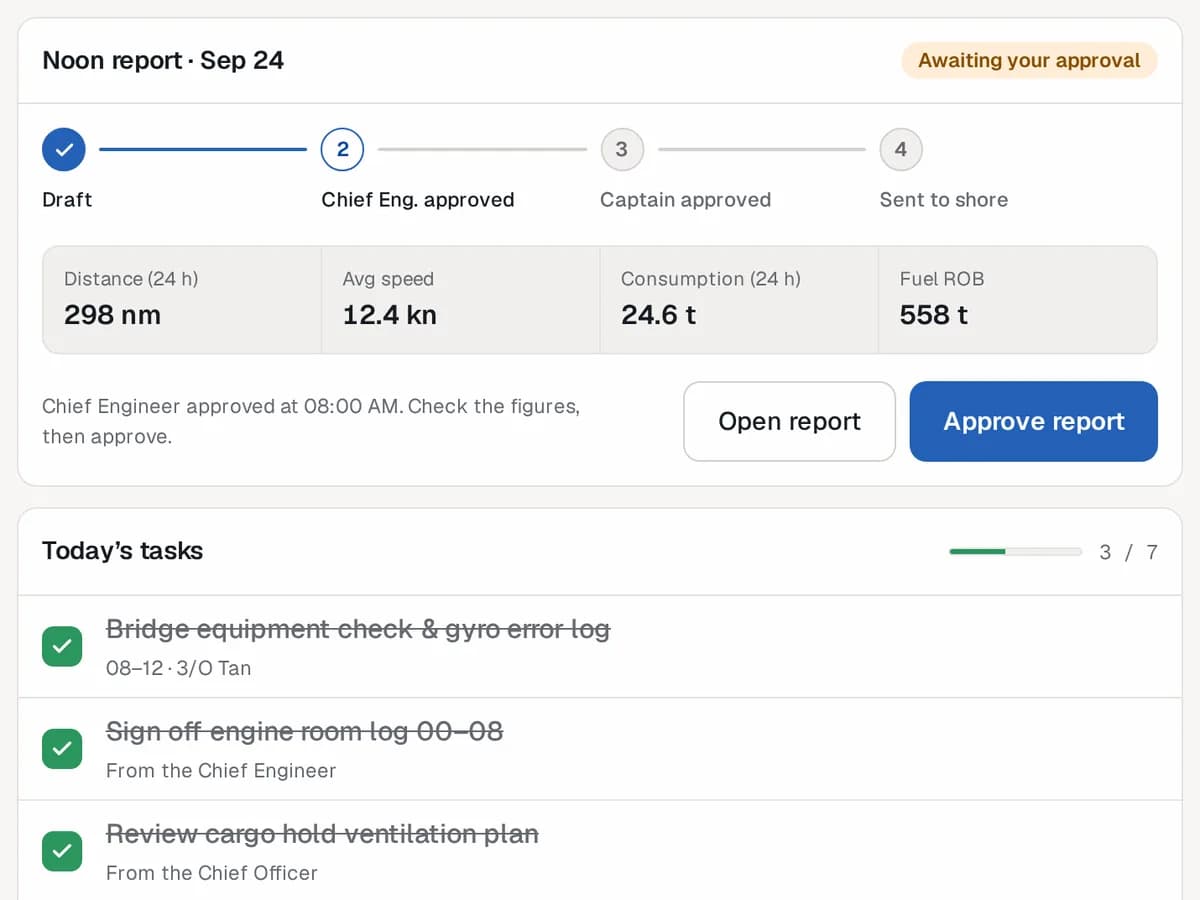This screenshot has height=900, width=1200.
Task: Open the noon report
Action: (x=789, y=421)
